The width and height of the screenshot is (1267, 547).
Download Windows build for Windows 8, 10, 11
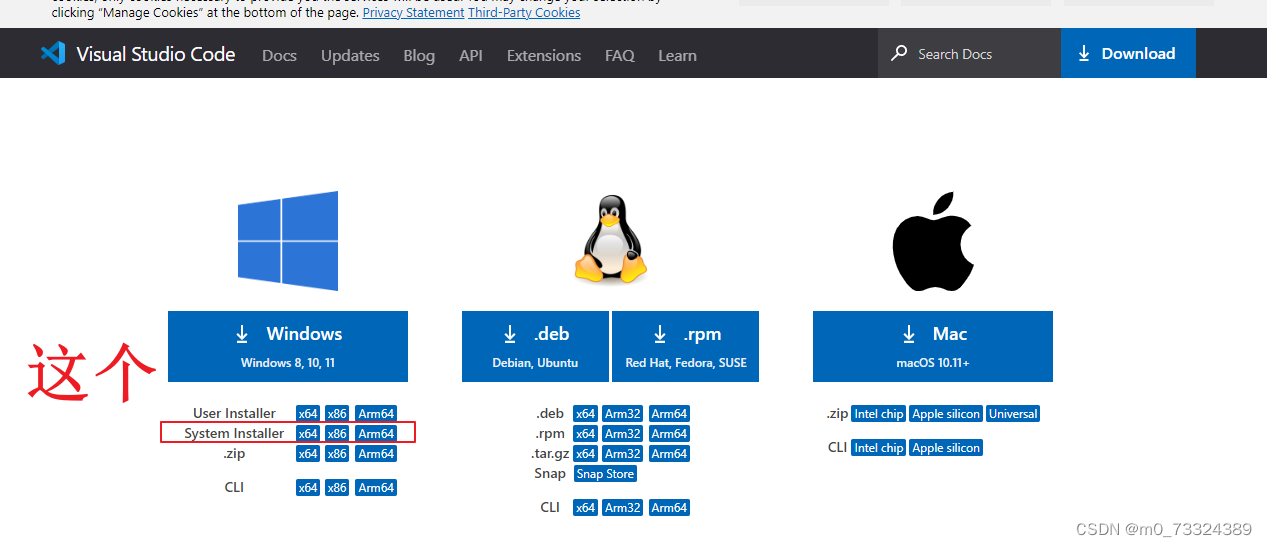coord(288,346)
